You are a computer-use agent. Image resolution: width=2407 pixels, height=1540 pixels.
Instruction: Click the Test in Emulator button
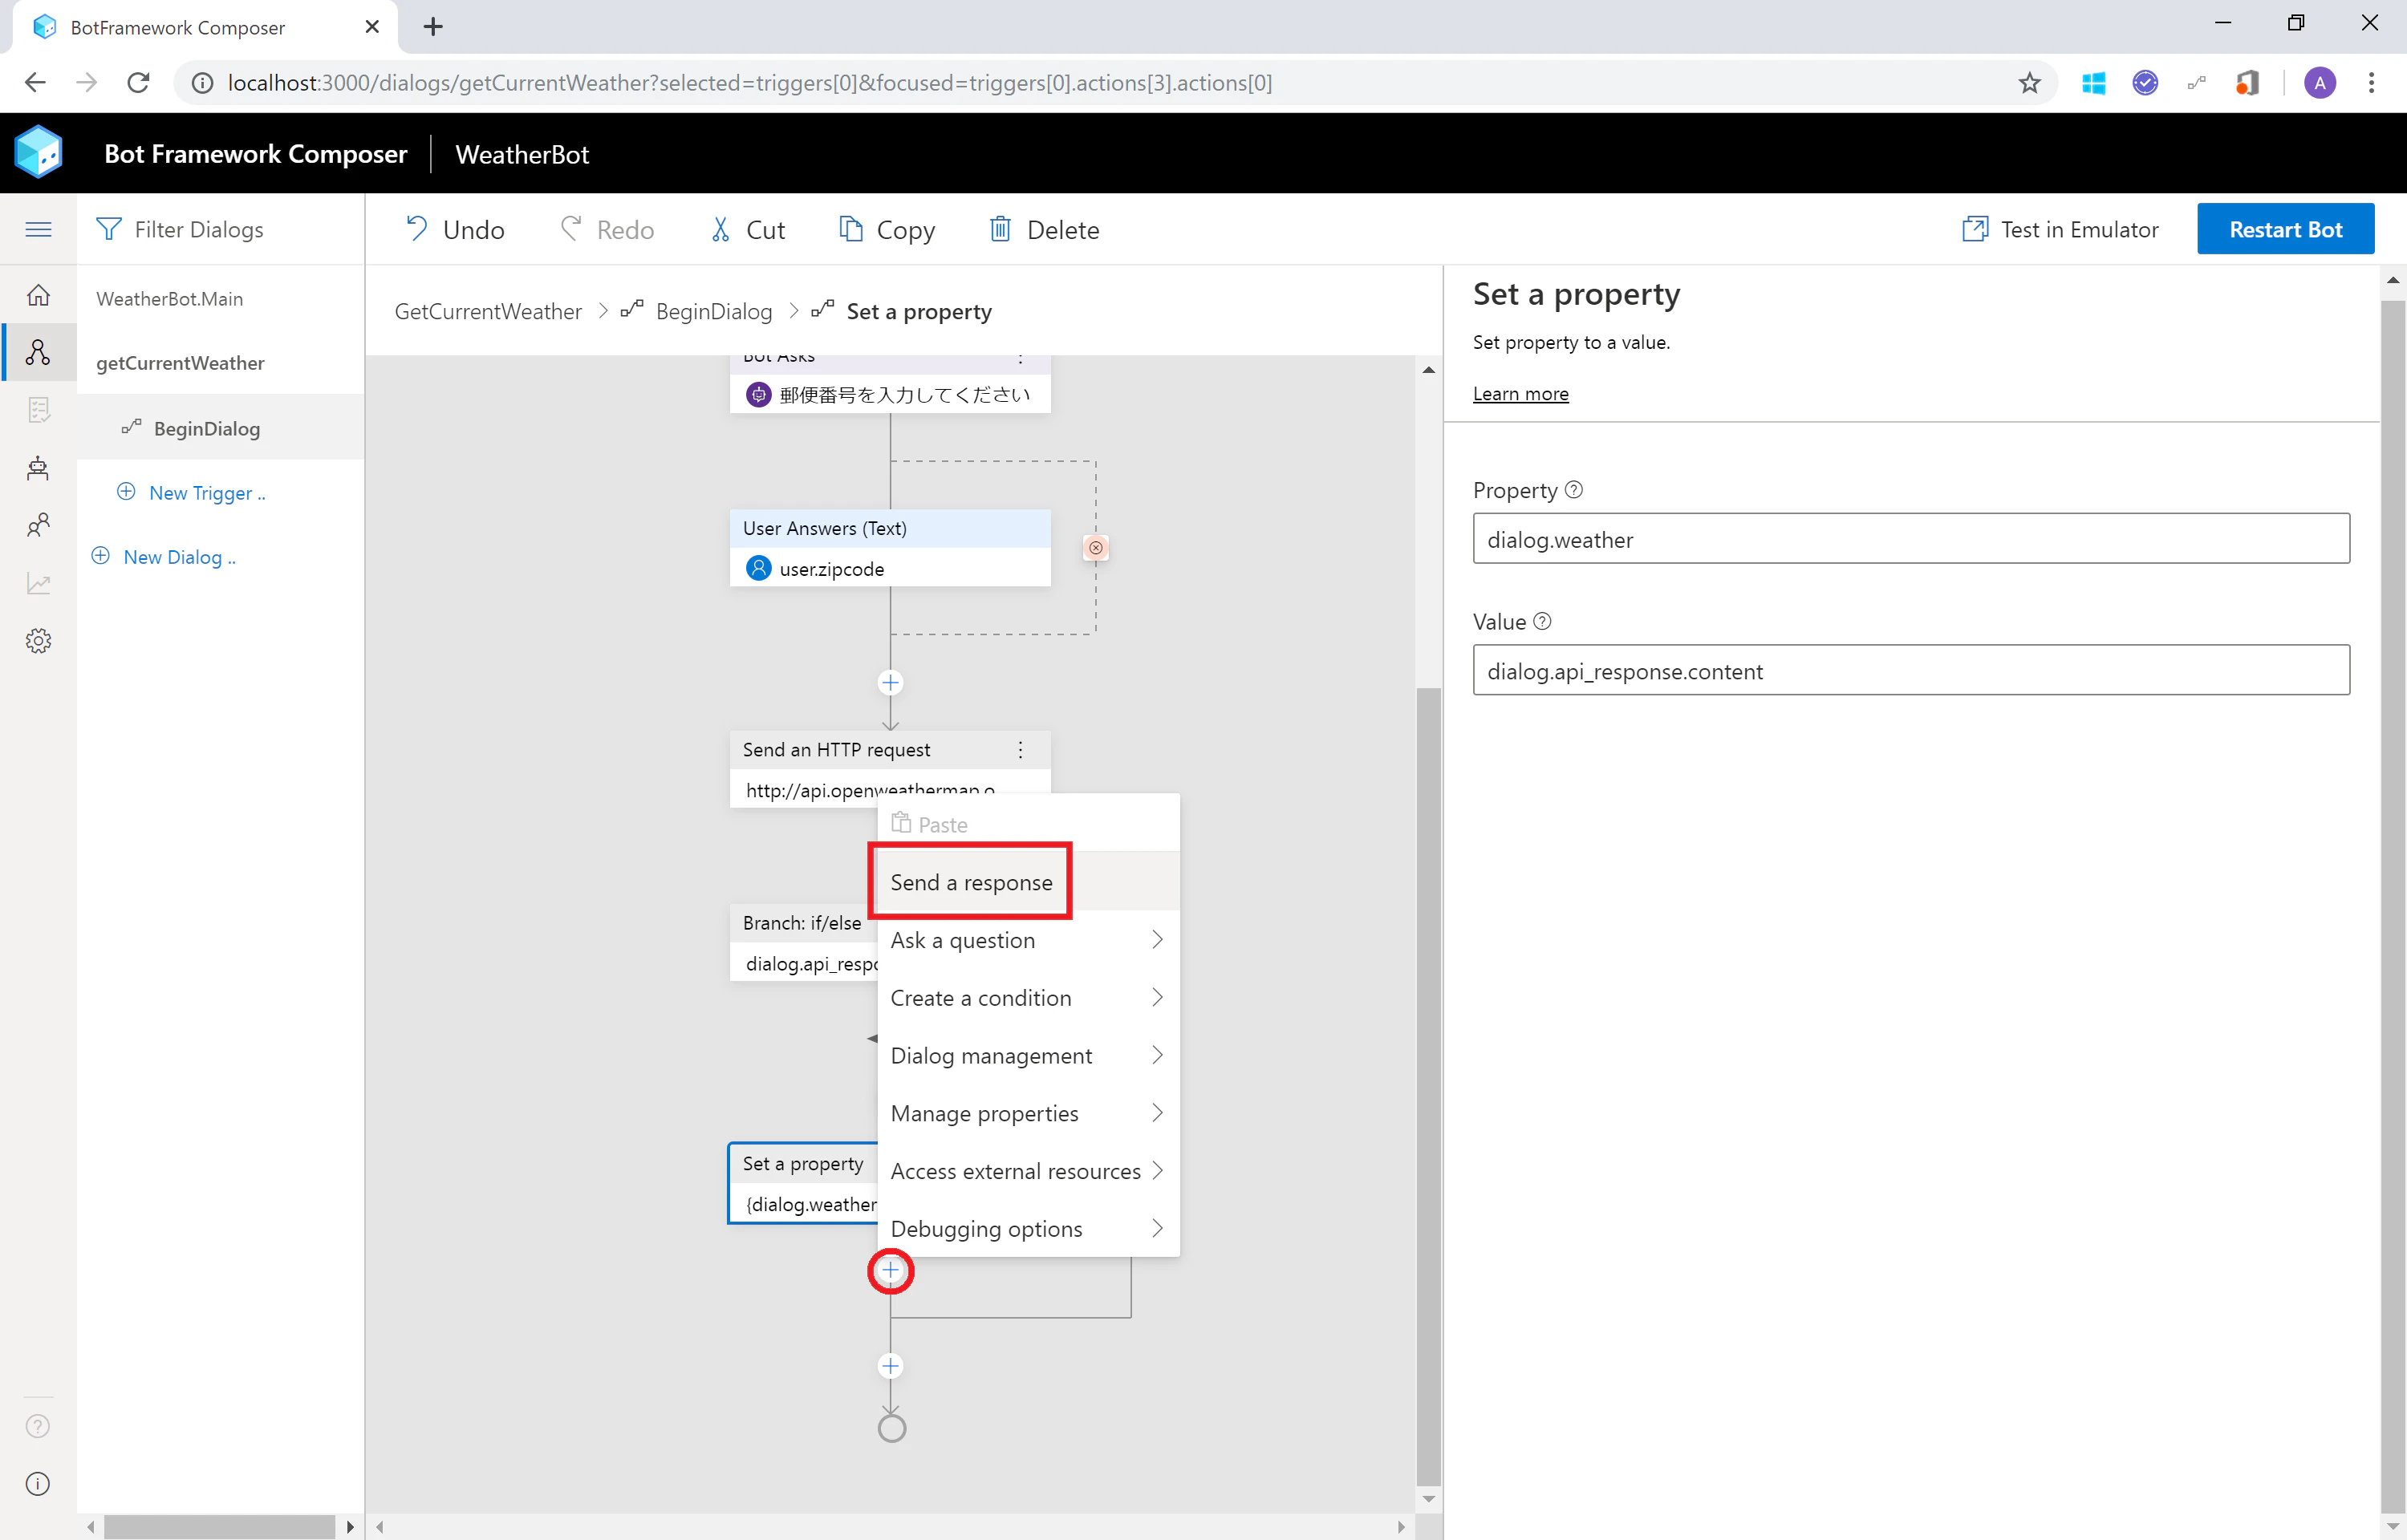point(2060,229)
